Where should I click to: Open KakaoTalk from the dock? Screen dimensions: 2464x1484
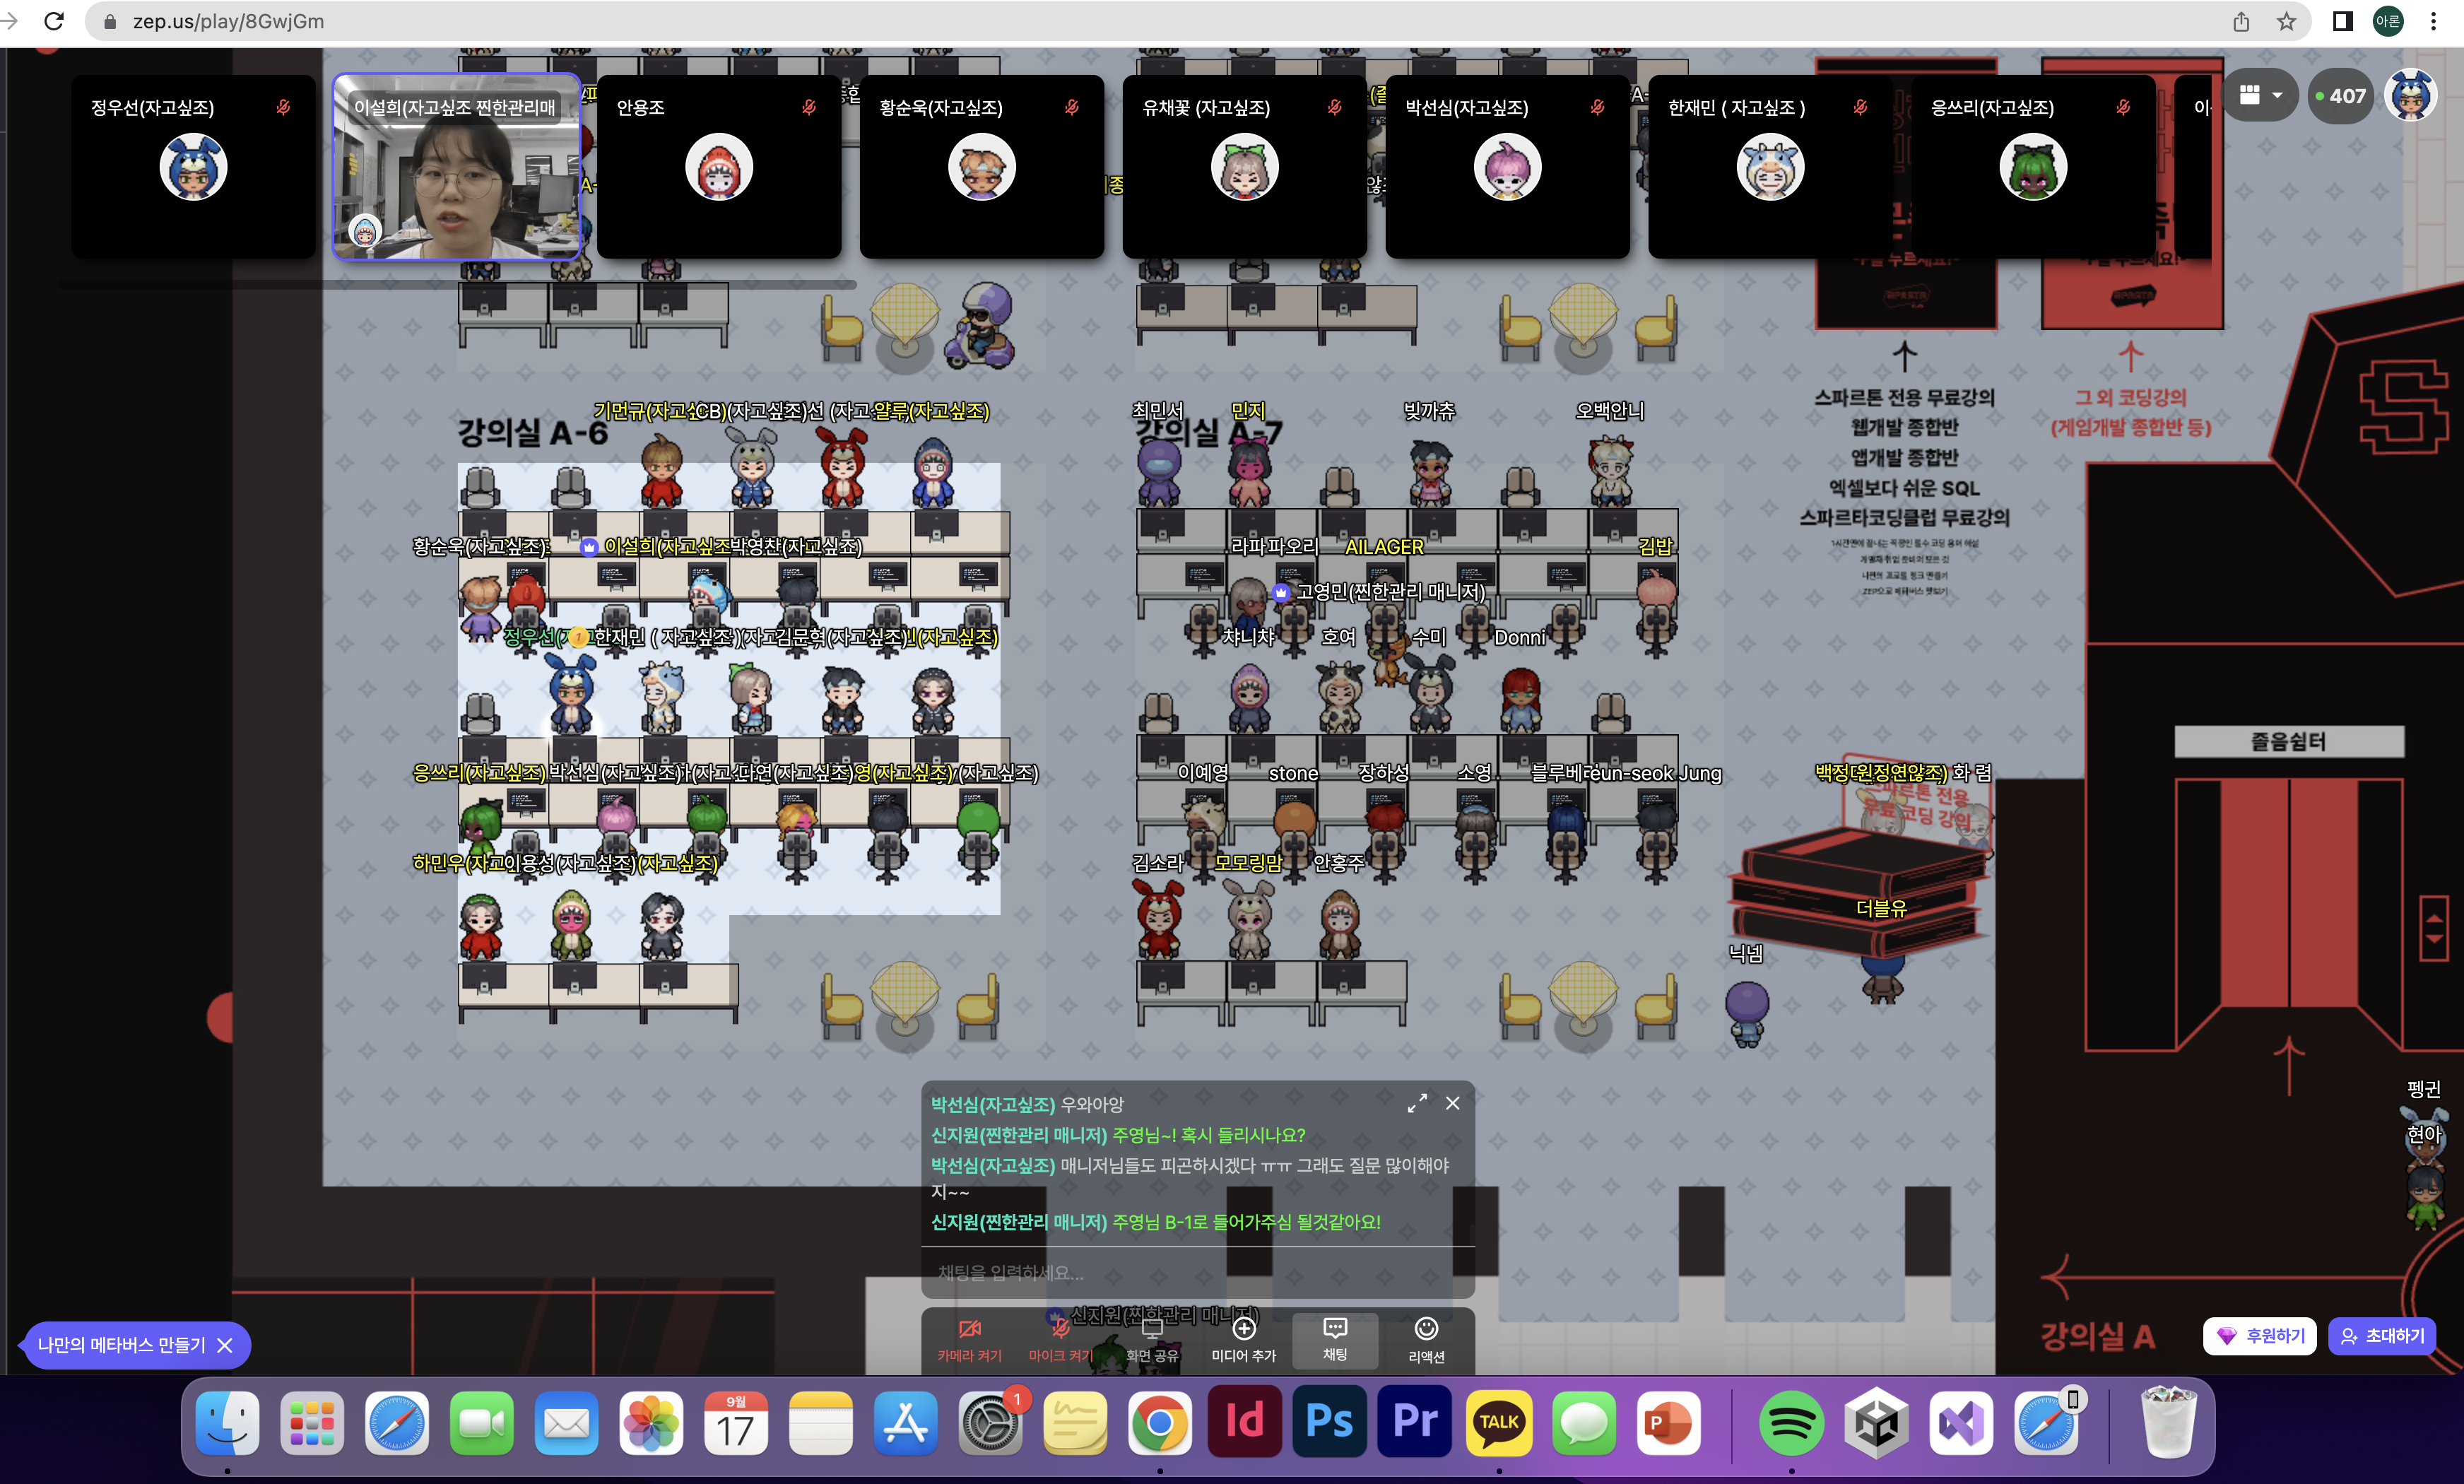(x=1498, y=1422)
